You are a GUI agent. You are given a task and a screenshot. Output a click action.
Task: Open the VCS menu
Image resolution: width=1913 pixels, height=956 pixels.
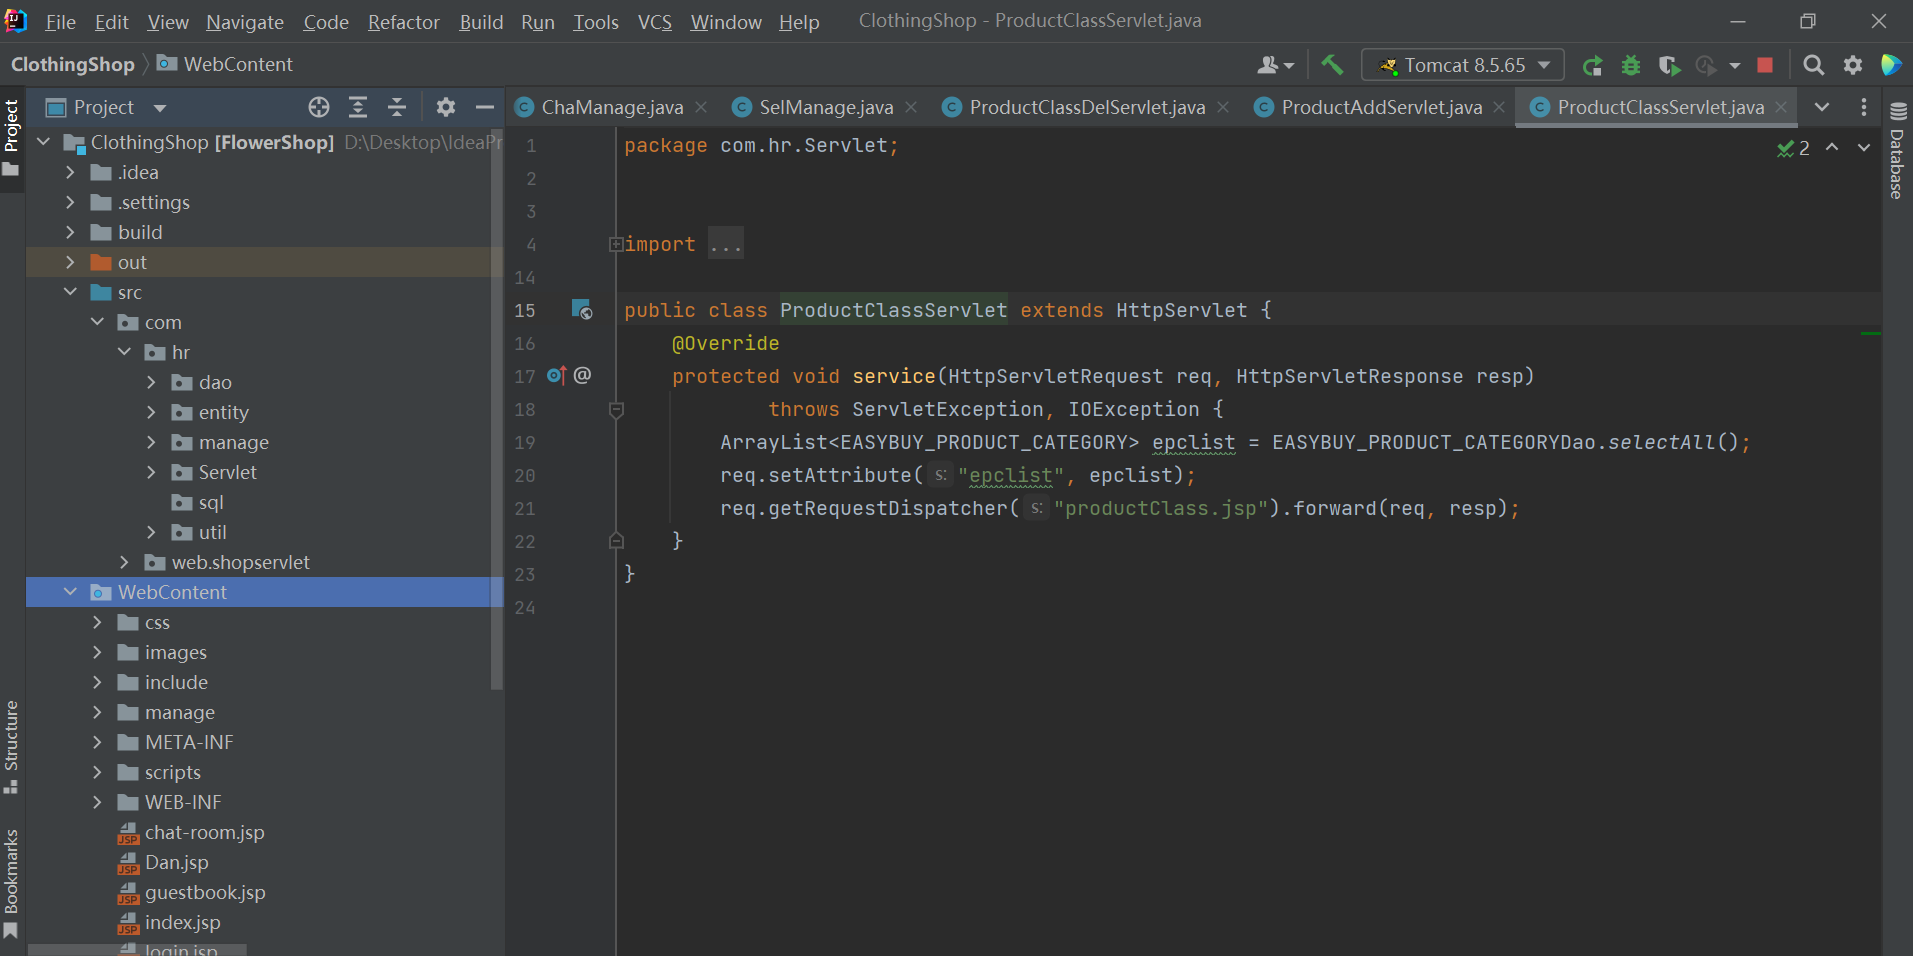click(x=655, y=22)
